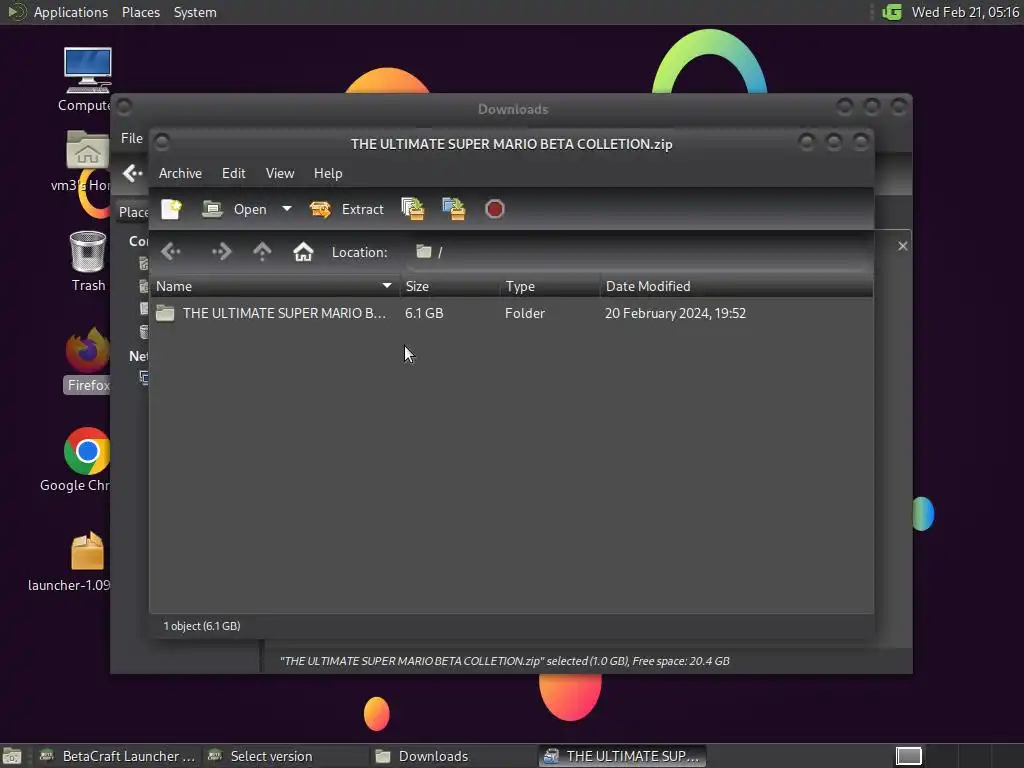The width and height of the screenshot is (1024, 768).
Task: Open the Places menu in top panel
Action: (x=140, y=12)
